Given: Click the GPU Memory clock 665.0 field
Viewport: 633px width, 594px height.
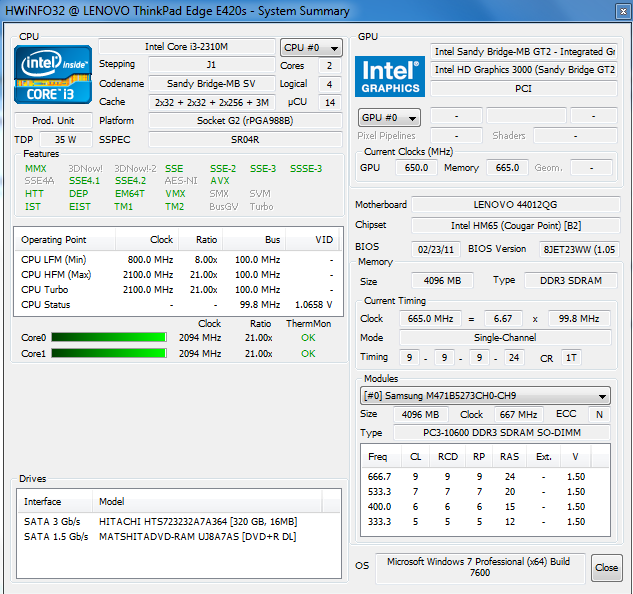Looking at the screenshot, I should (507, 167).
